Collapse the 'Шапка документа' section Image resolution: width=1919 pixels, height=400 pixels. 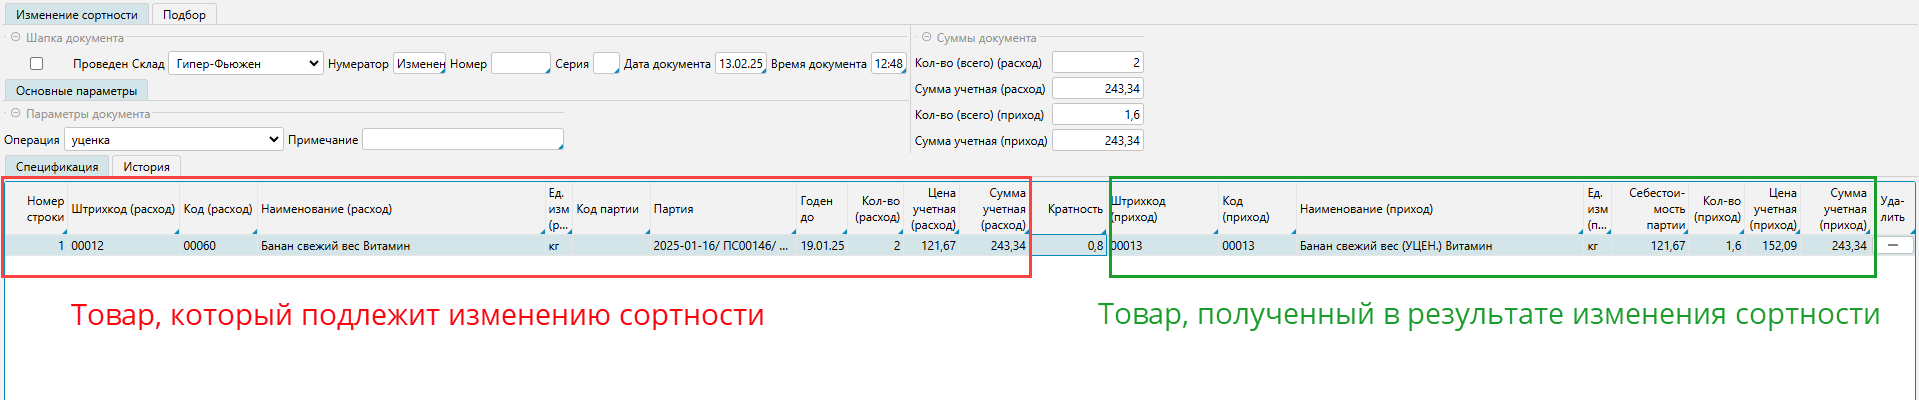tap(15, 38)
